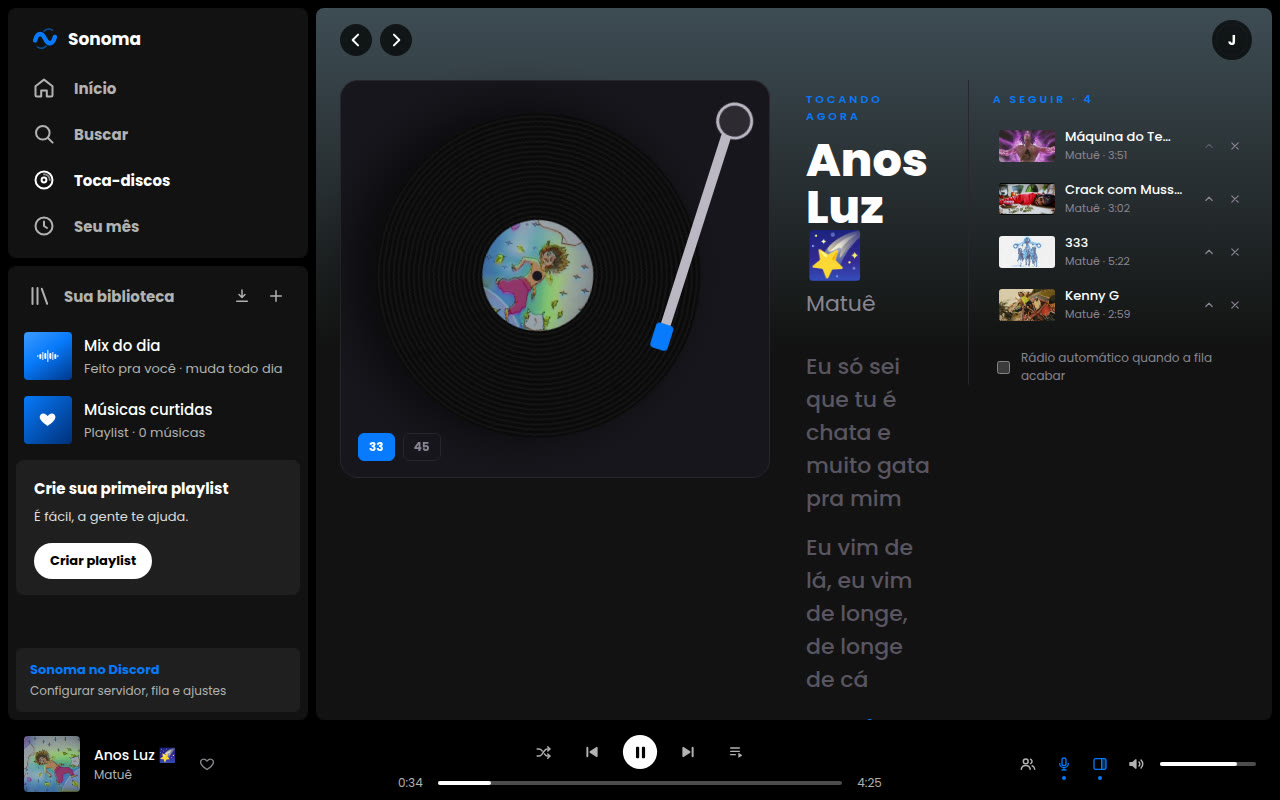
Task: Like Anos Luz with the heart icon
Action: point(207,764)
